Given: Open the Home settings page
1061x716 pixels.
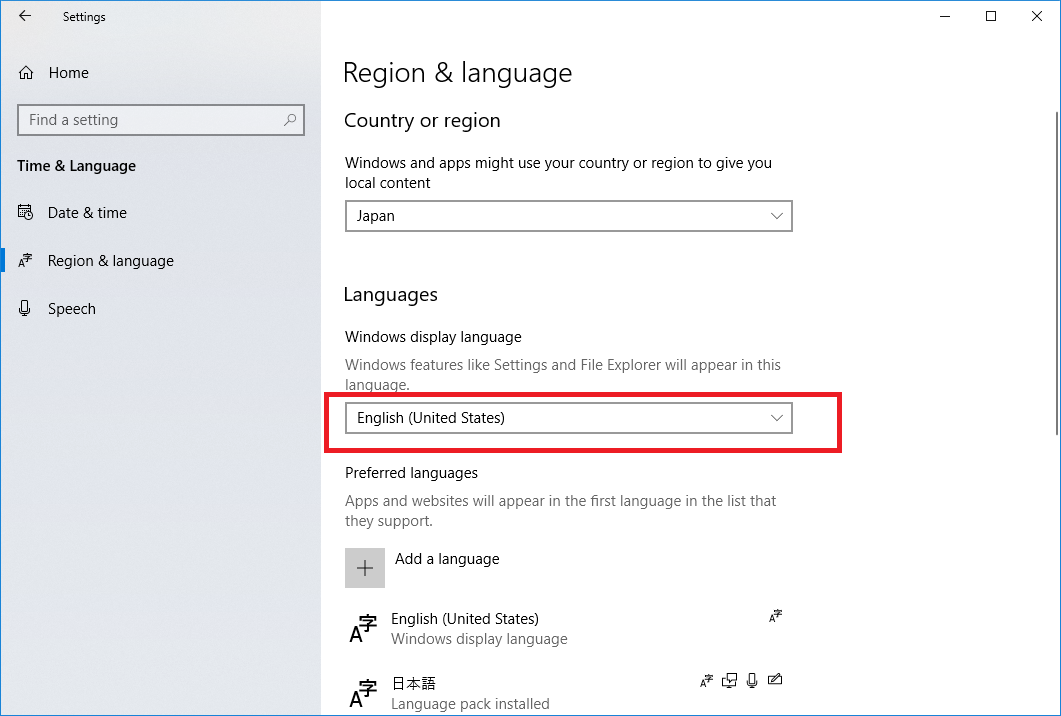Looking at the screenshot, I should (x=54, y=72).
